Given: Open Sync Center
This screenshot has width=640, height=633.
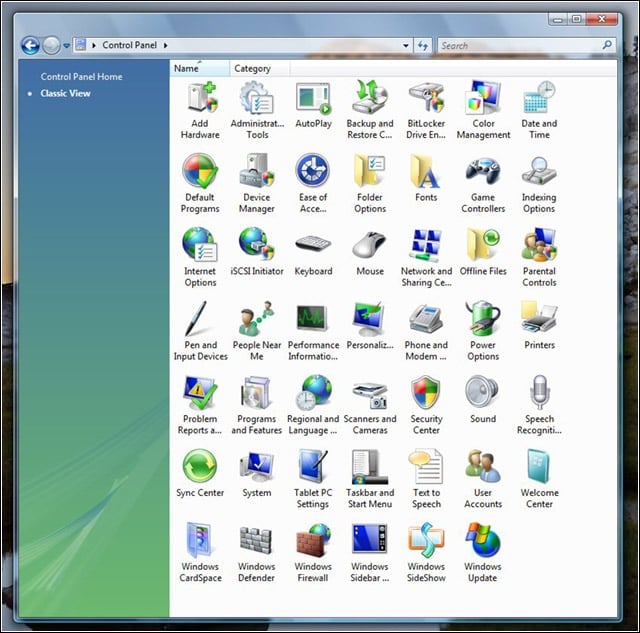Looking at the screenshot, I should [x=200, y=474].
